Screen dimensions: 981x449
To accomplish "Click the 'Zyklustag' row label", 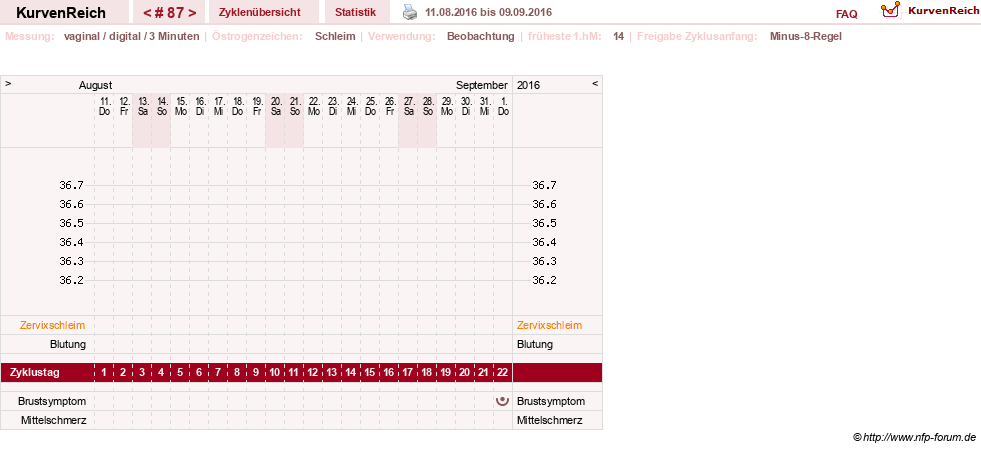I will pyautogui.click(x=35, y=373).
